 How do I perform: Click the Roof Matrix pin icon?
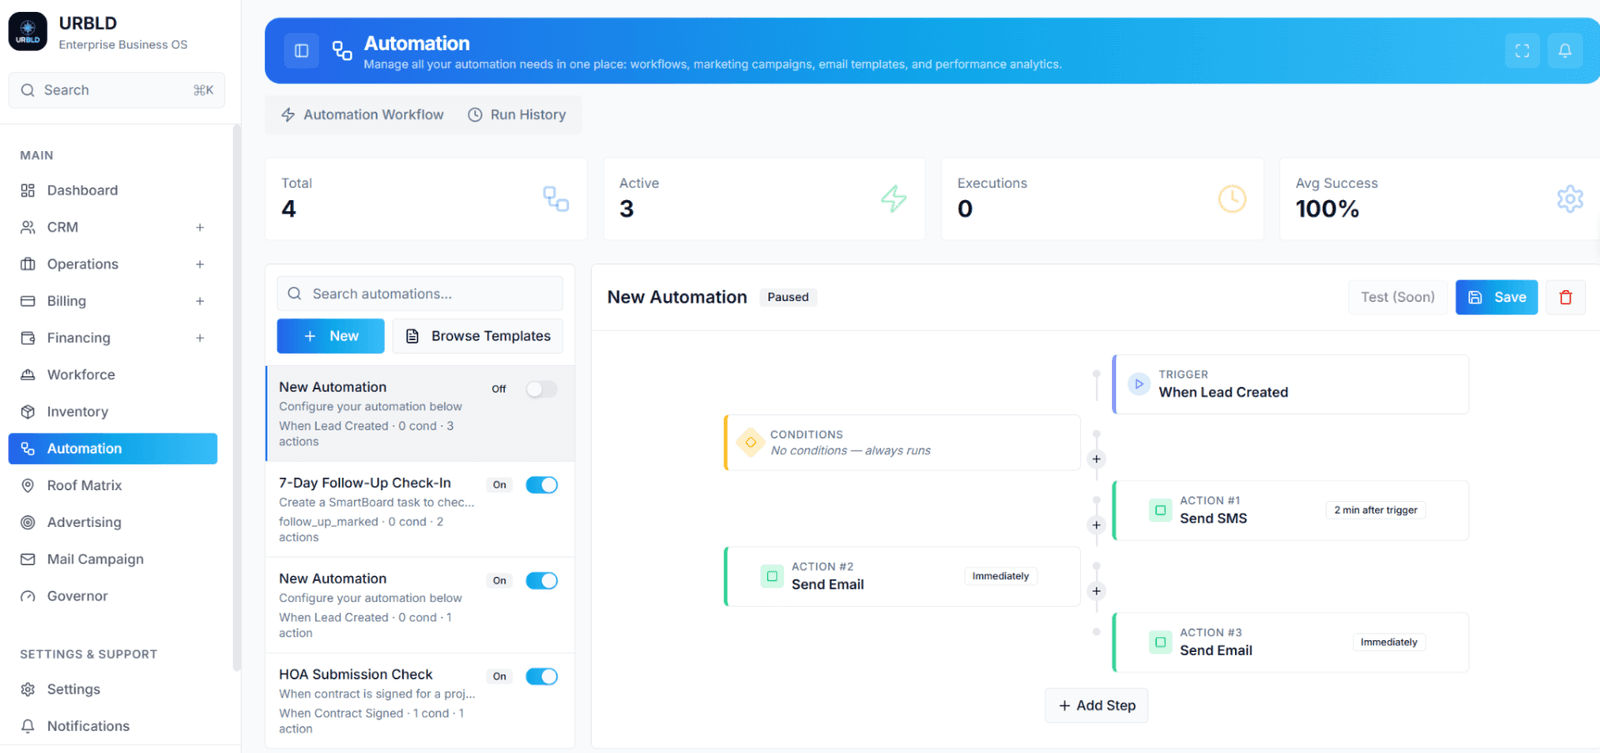click(x=28, y=485)
